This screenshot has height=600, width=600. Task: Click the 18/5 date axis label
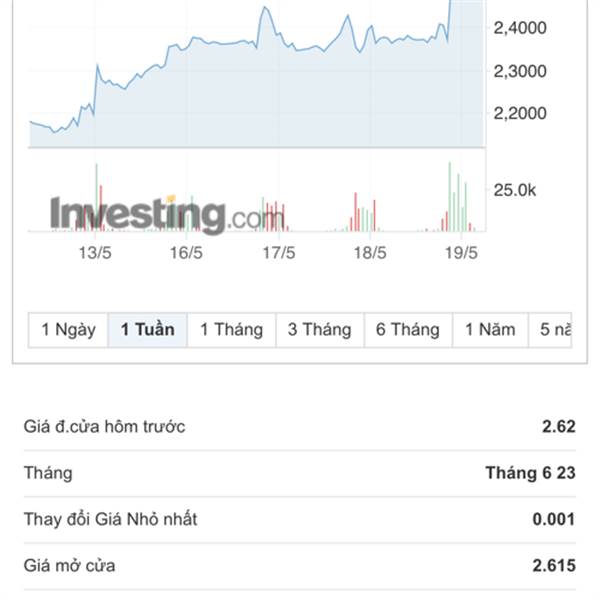(370, 254)
